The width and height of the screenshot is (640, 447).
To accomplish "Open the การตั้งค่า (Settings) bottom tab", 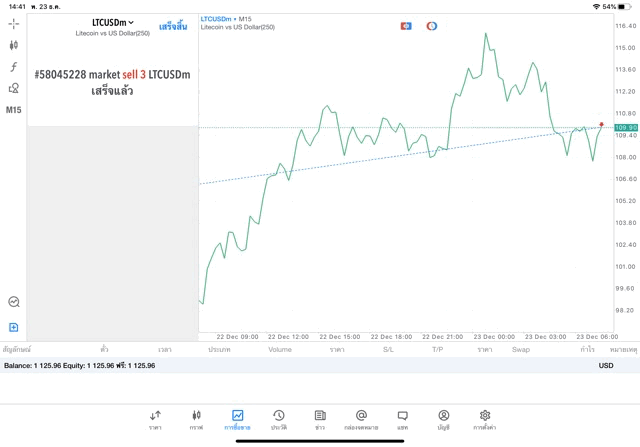I will coord(485,420).
